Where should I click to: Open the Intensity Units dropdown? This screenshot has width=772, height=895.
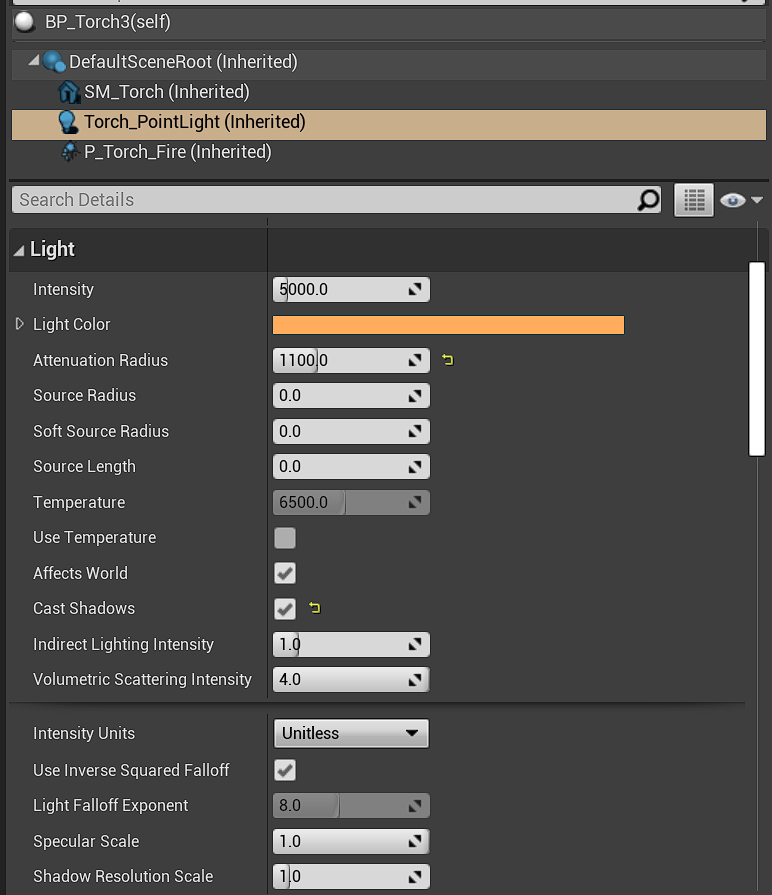coord(351,733)
